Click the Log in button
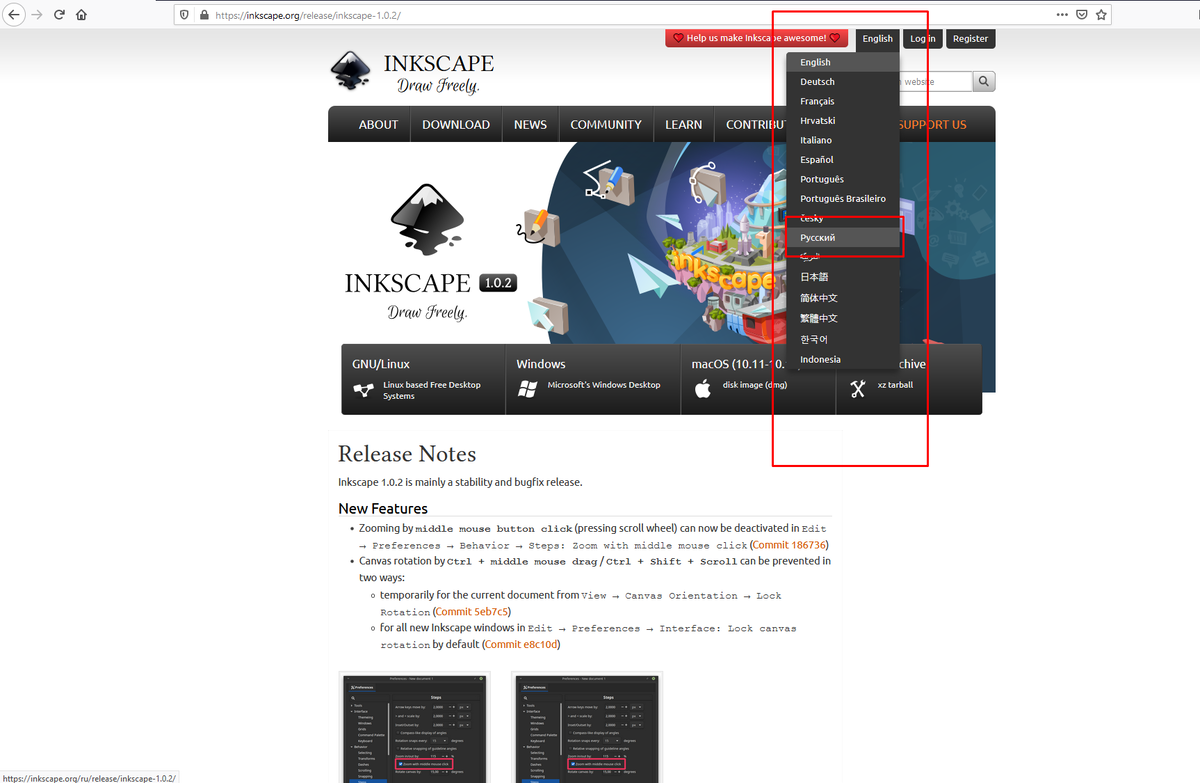The image size is (1200, 783). click(x=922, y=38)
